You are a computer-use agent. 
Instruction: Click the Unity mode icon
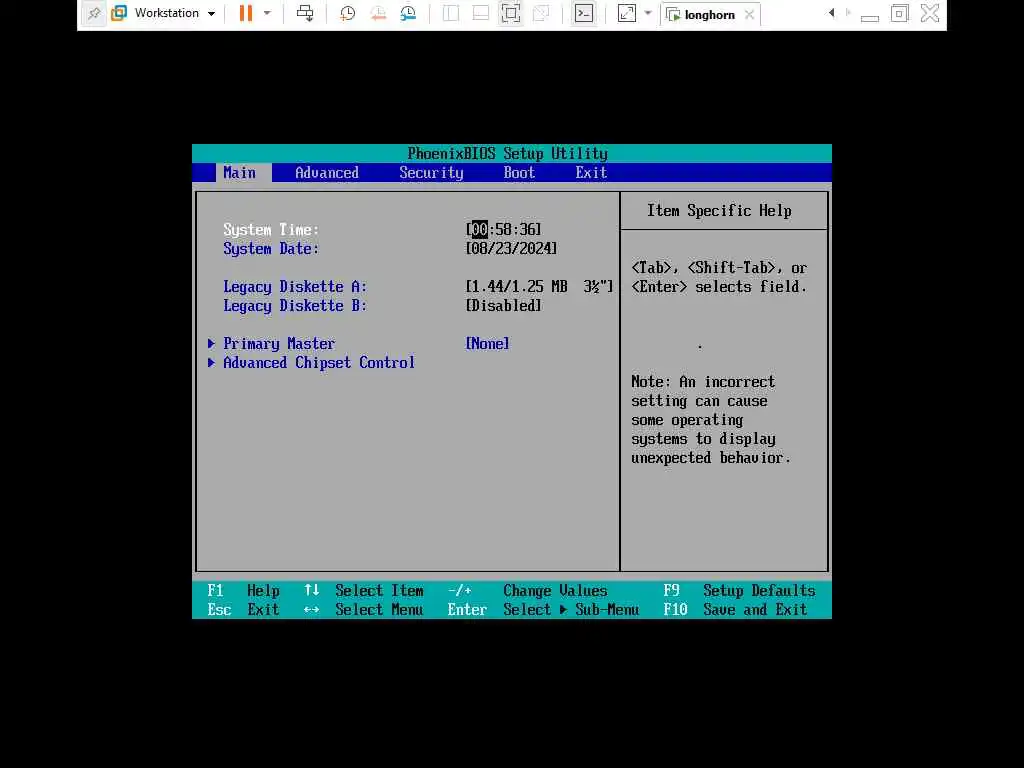(541, 13)
